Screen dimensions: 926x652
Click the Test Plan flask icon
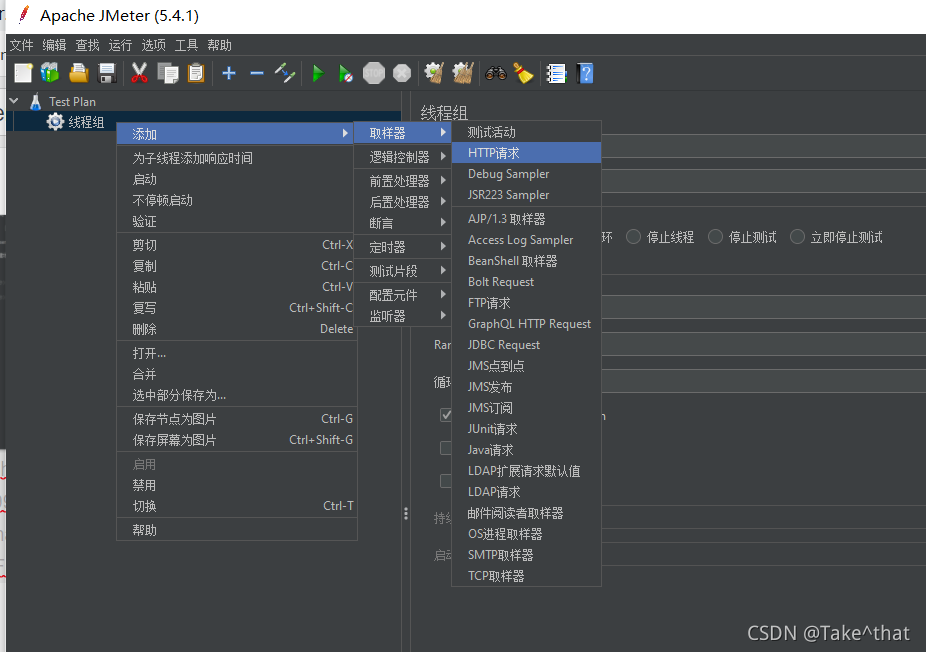coord(36,102)
